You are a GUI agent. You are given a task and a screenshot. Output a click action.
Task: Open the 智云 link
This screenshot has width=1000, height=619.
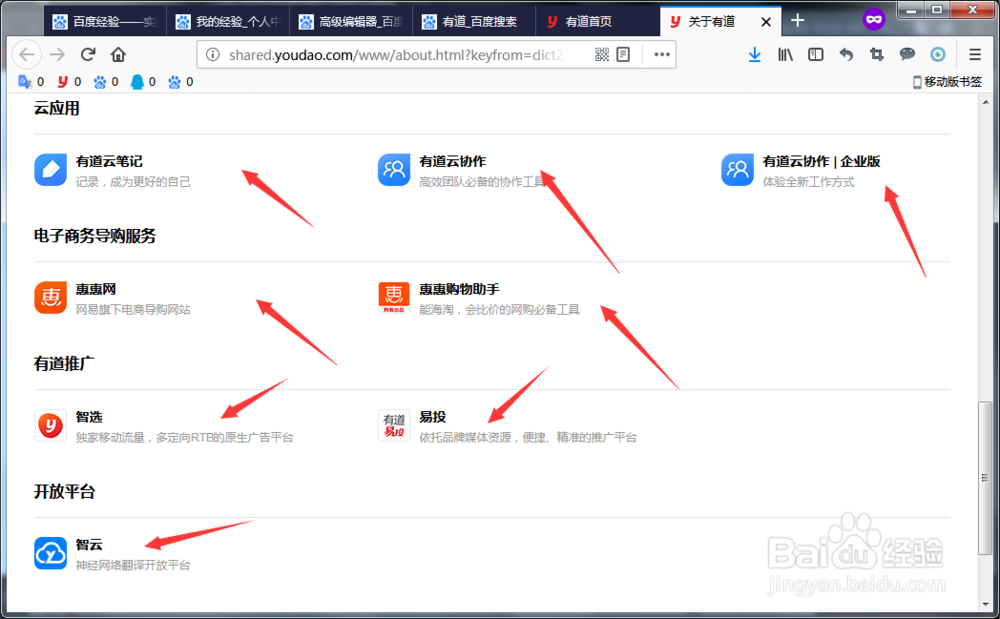(x=89, y=545)
